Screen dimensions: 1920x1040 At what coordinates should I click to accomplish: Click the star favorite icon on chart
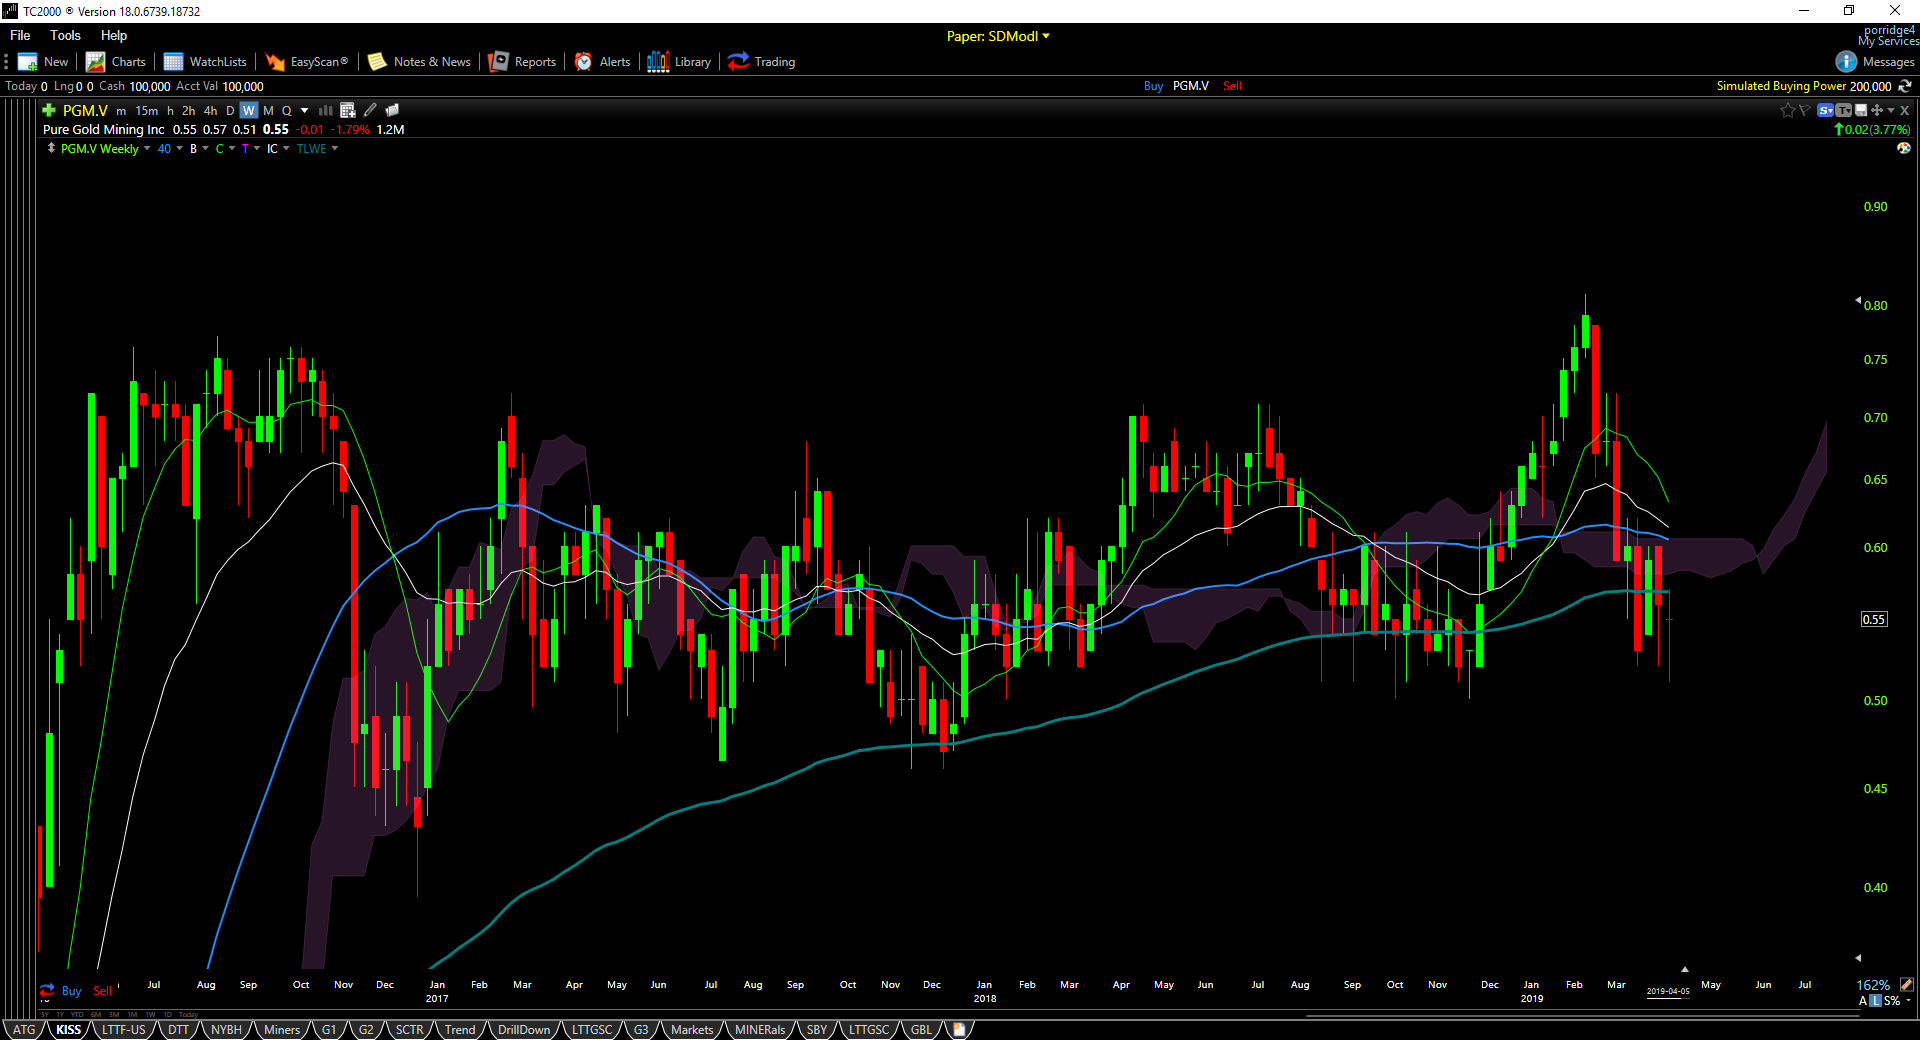(x=1787, y=110)
